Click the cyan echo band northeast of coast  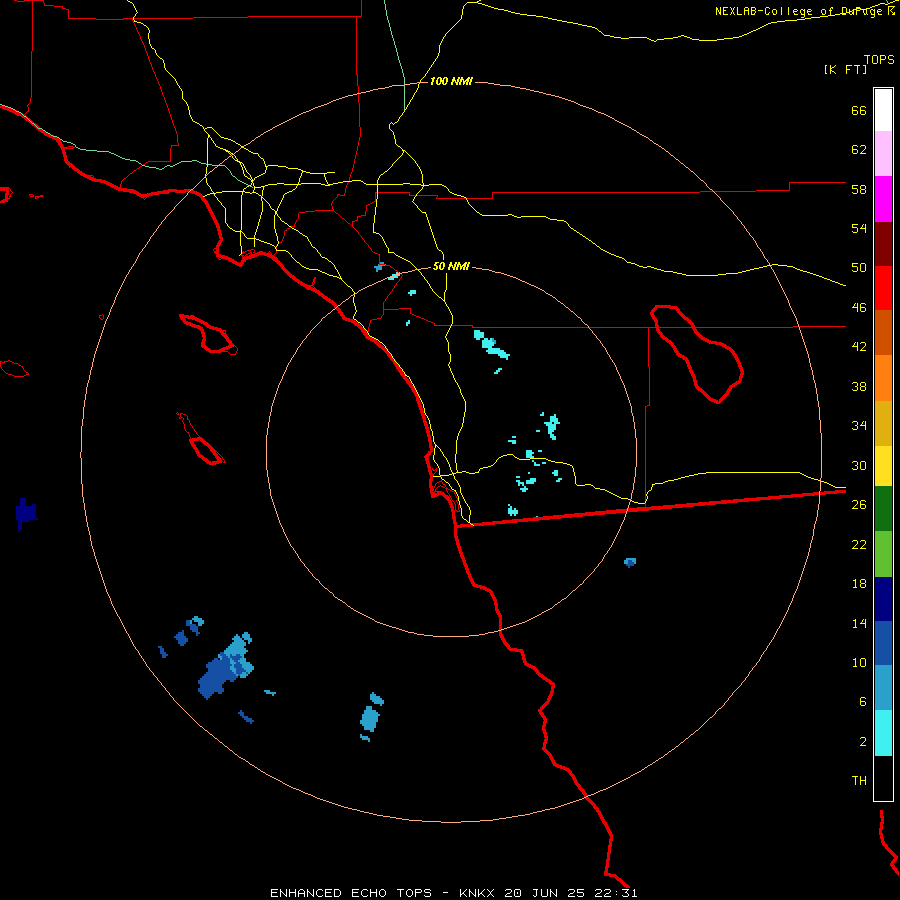(x=491, y=344)
